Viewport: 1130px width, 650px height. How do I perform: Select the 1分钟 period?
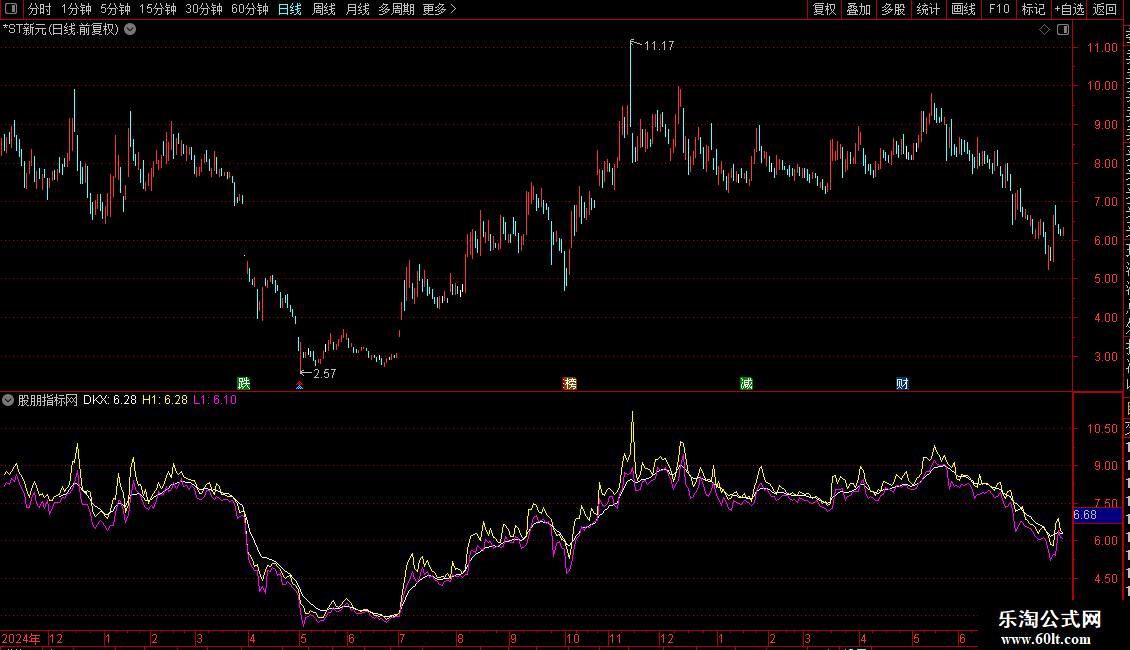click(76, 9)
